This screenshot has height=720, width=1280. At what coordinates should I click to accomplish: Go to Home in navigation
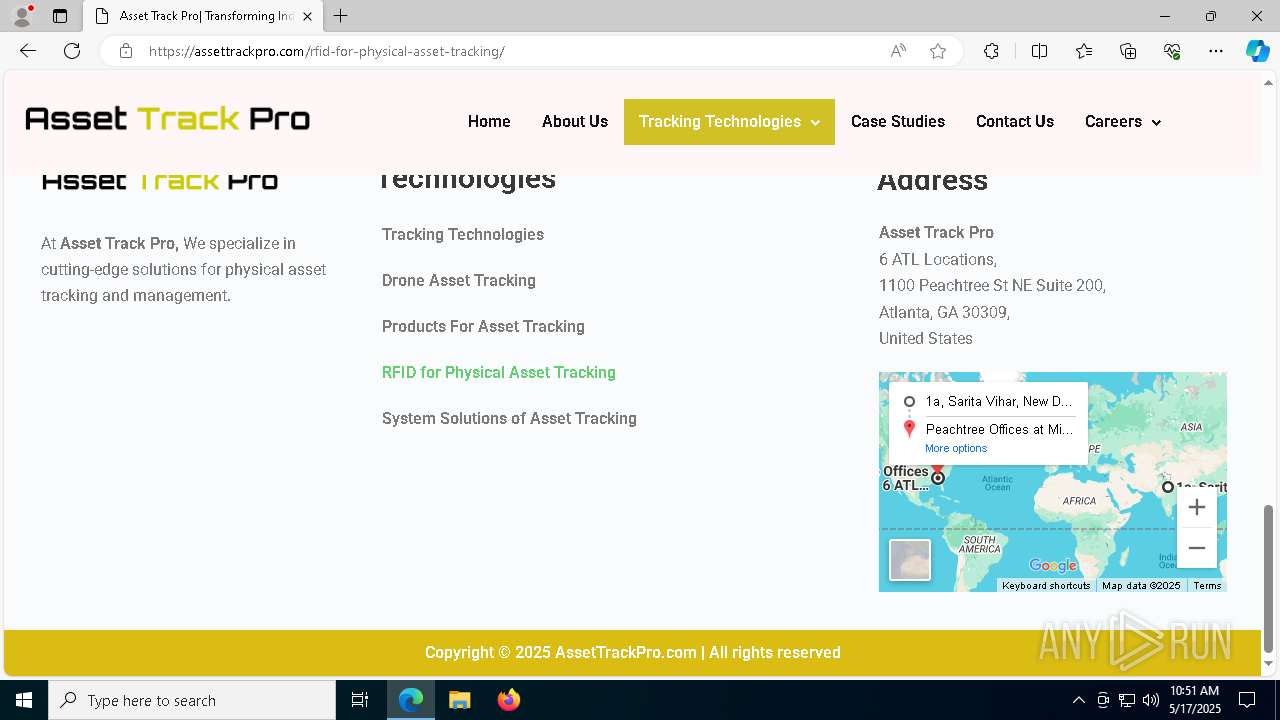489,122
